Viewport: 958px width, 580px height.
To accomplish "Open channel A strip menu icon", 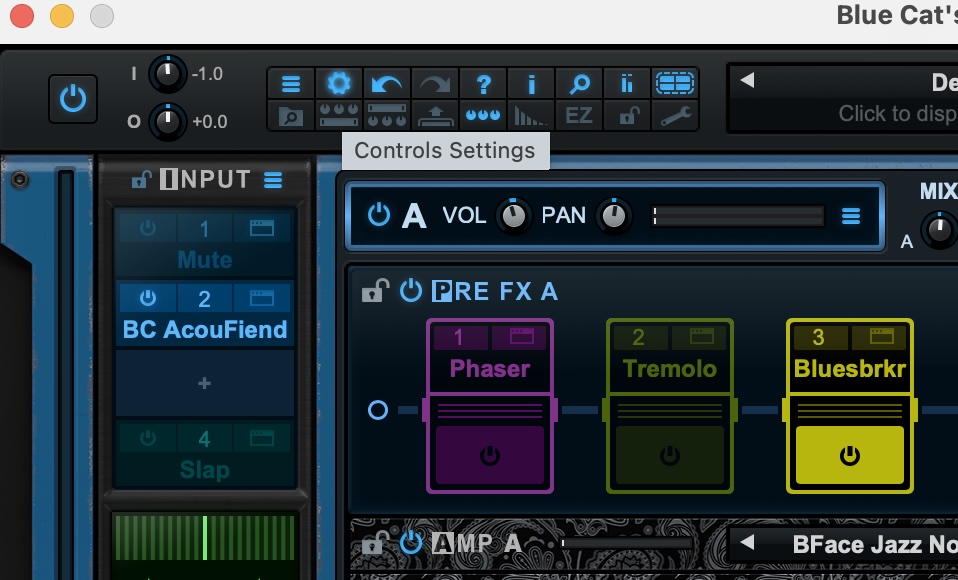I will [x=851, y=216].
